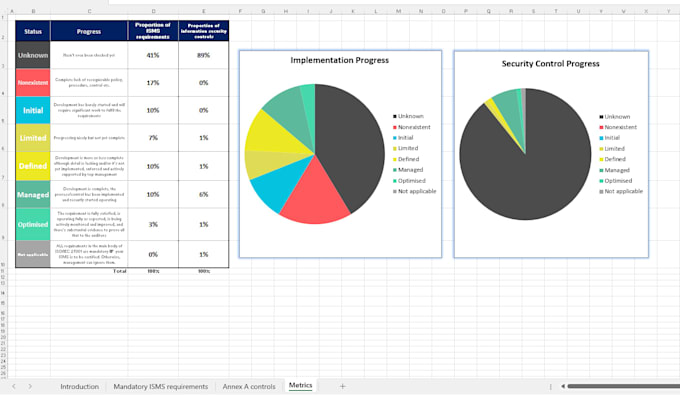Select Proportion of ISMS requirements header
This screenshot has width=680, height=395.
[x=153, y=31]
